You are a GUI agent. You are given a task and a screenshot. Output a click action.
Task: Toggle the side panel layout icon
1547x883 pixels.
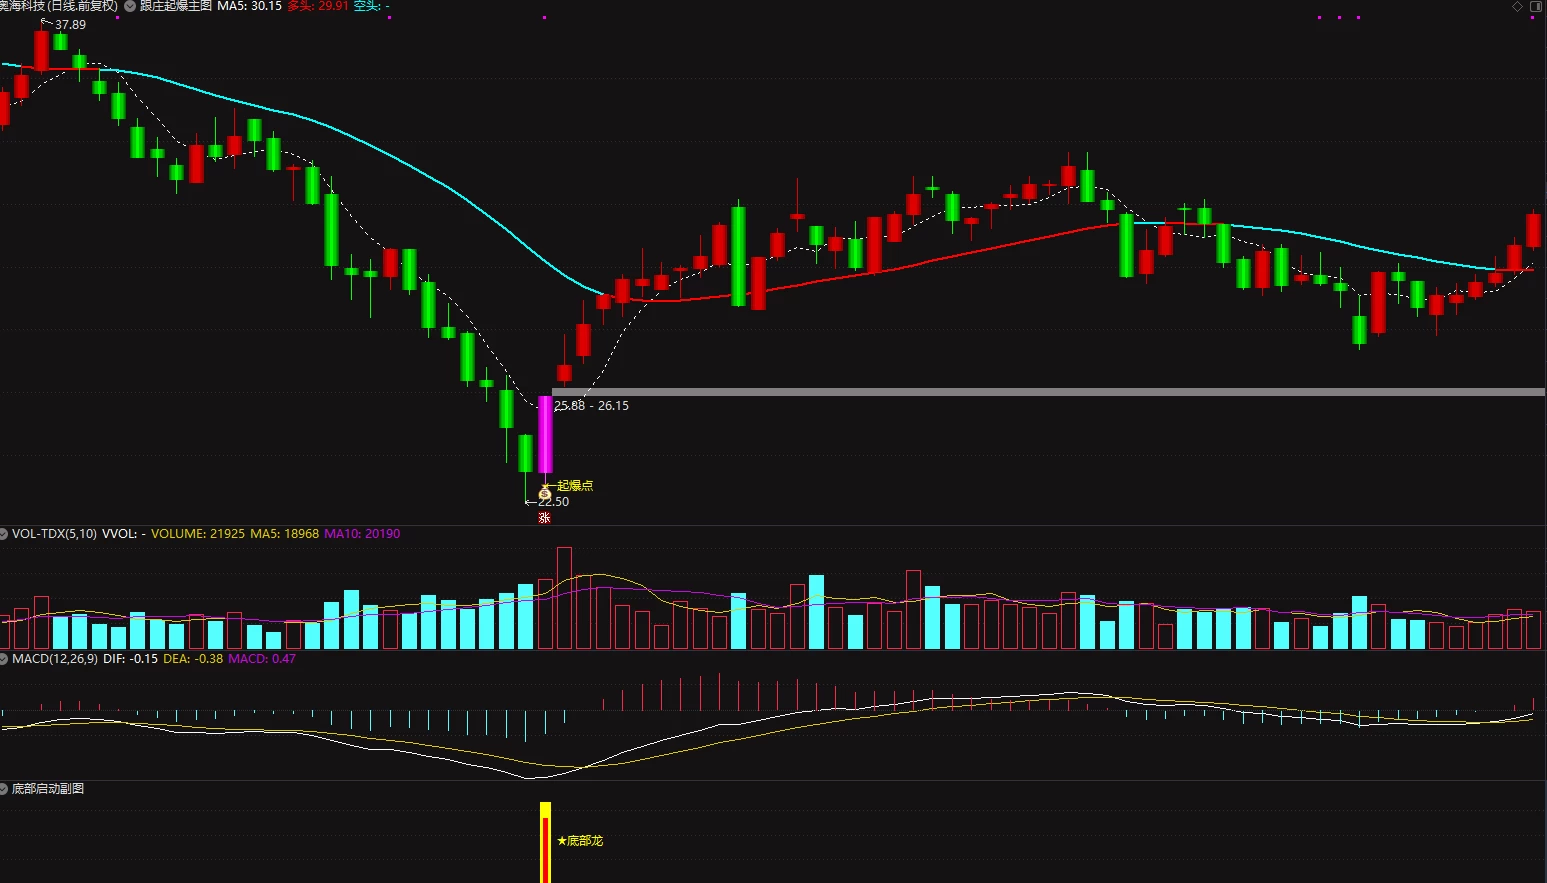click(x=1537, y=7)
